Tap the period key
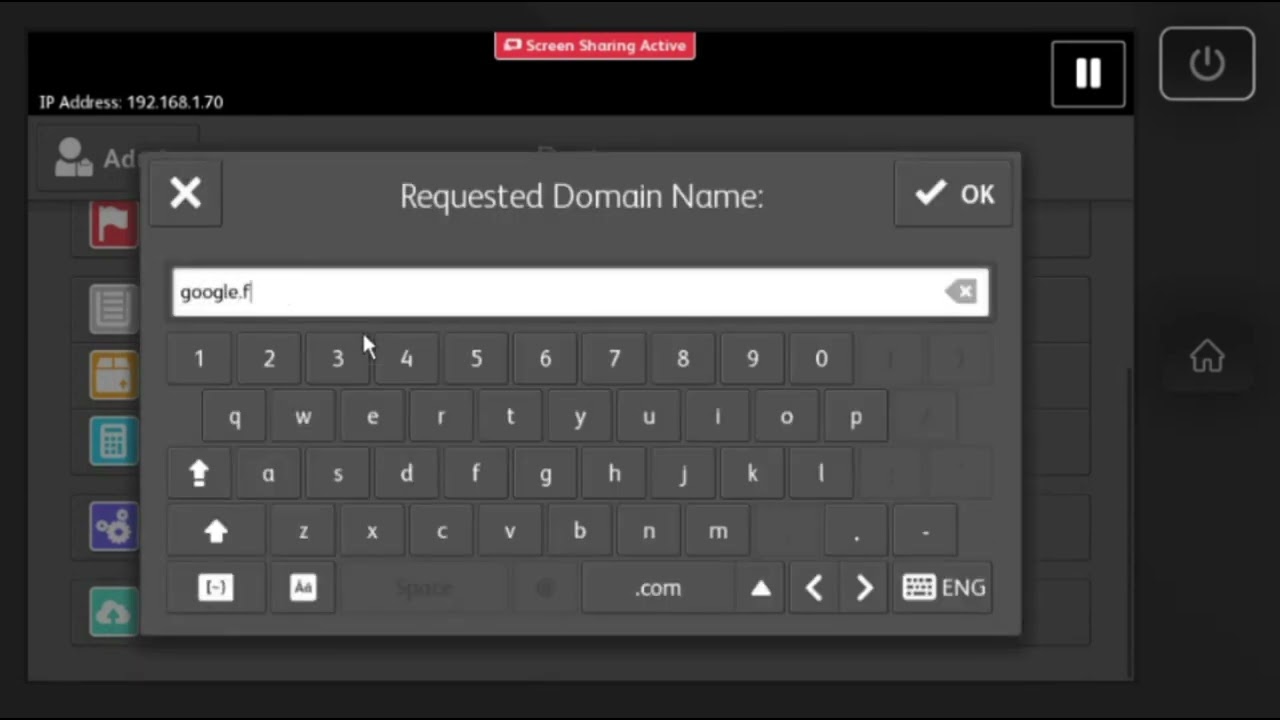The width and height of the screenshot is (1280, 720). click(x=856, y=532)
